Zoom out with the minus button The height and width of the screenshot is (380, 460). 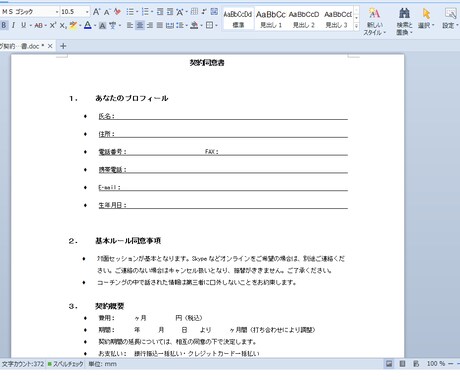(x=451, y=364)
